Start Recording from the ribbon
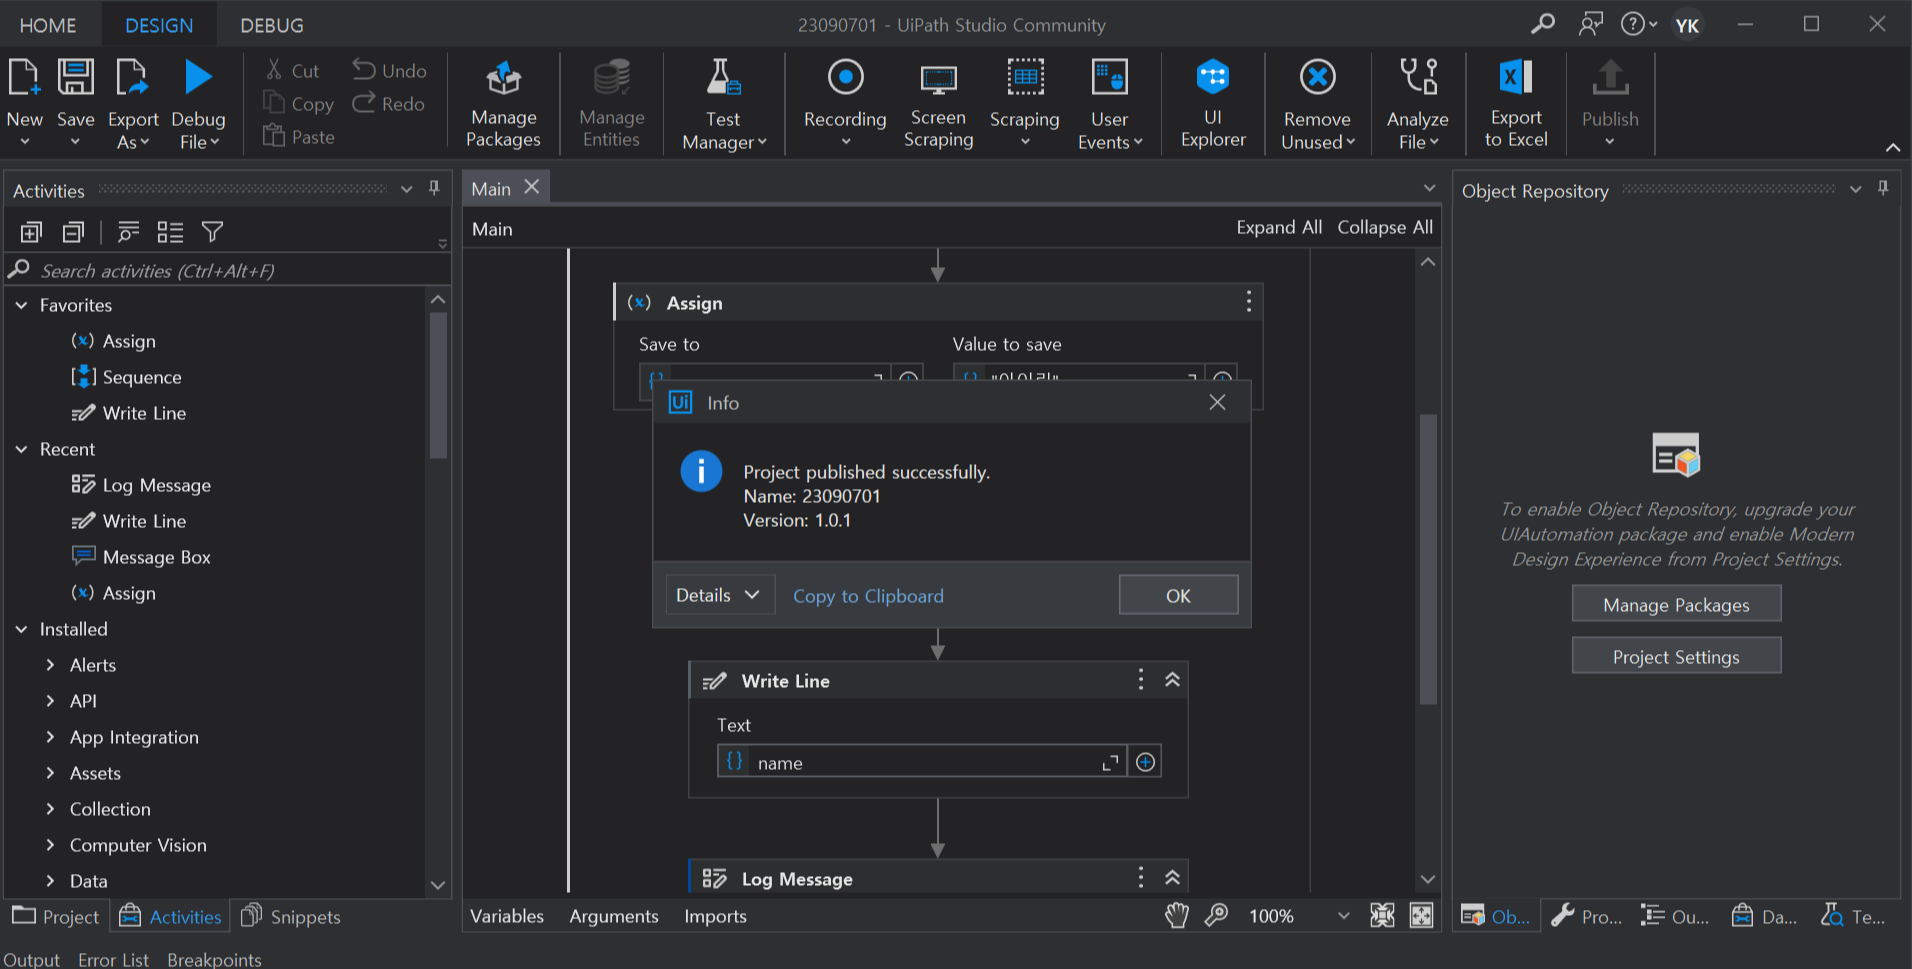This screenshot has width=1912, height=969. point(845,104)
